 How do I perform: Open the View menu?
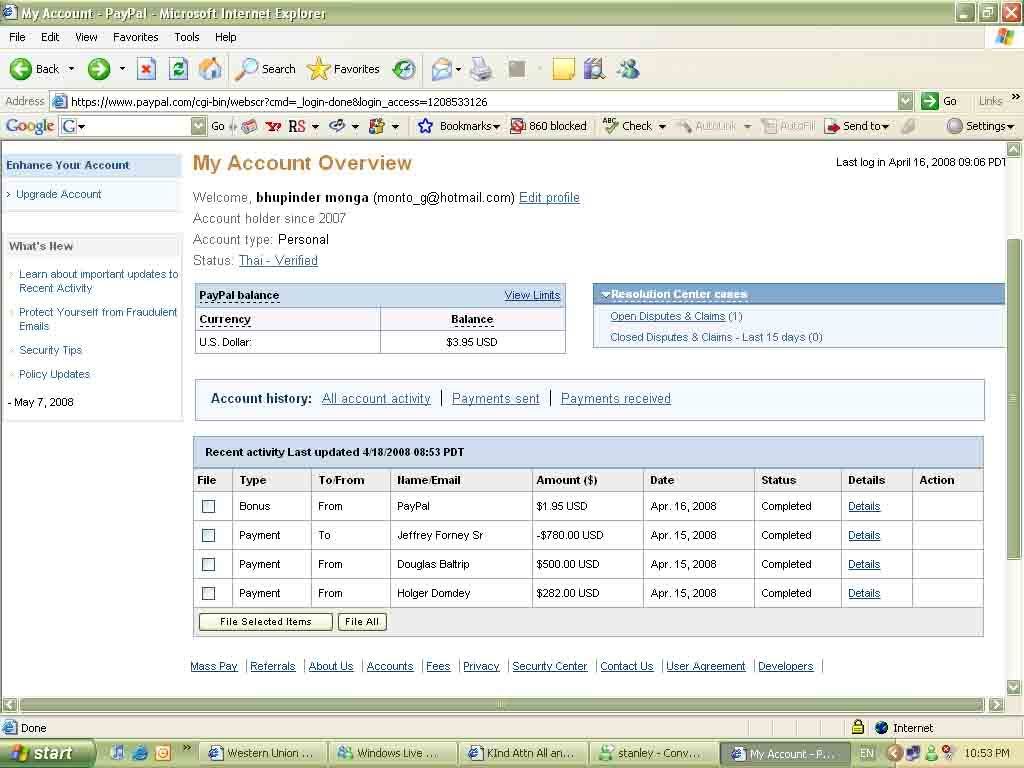[x=86, y=37]
